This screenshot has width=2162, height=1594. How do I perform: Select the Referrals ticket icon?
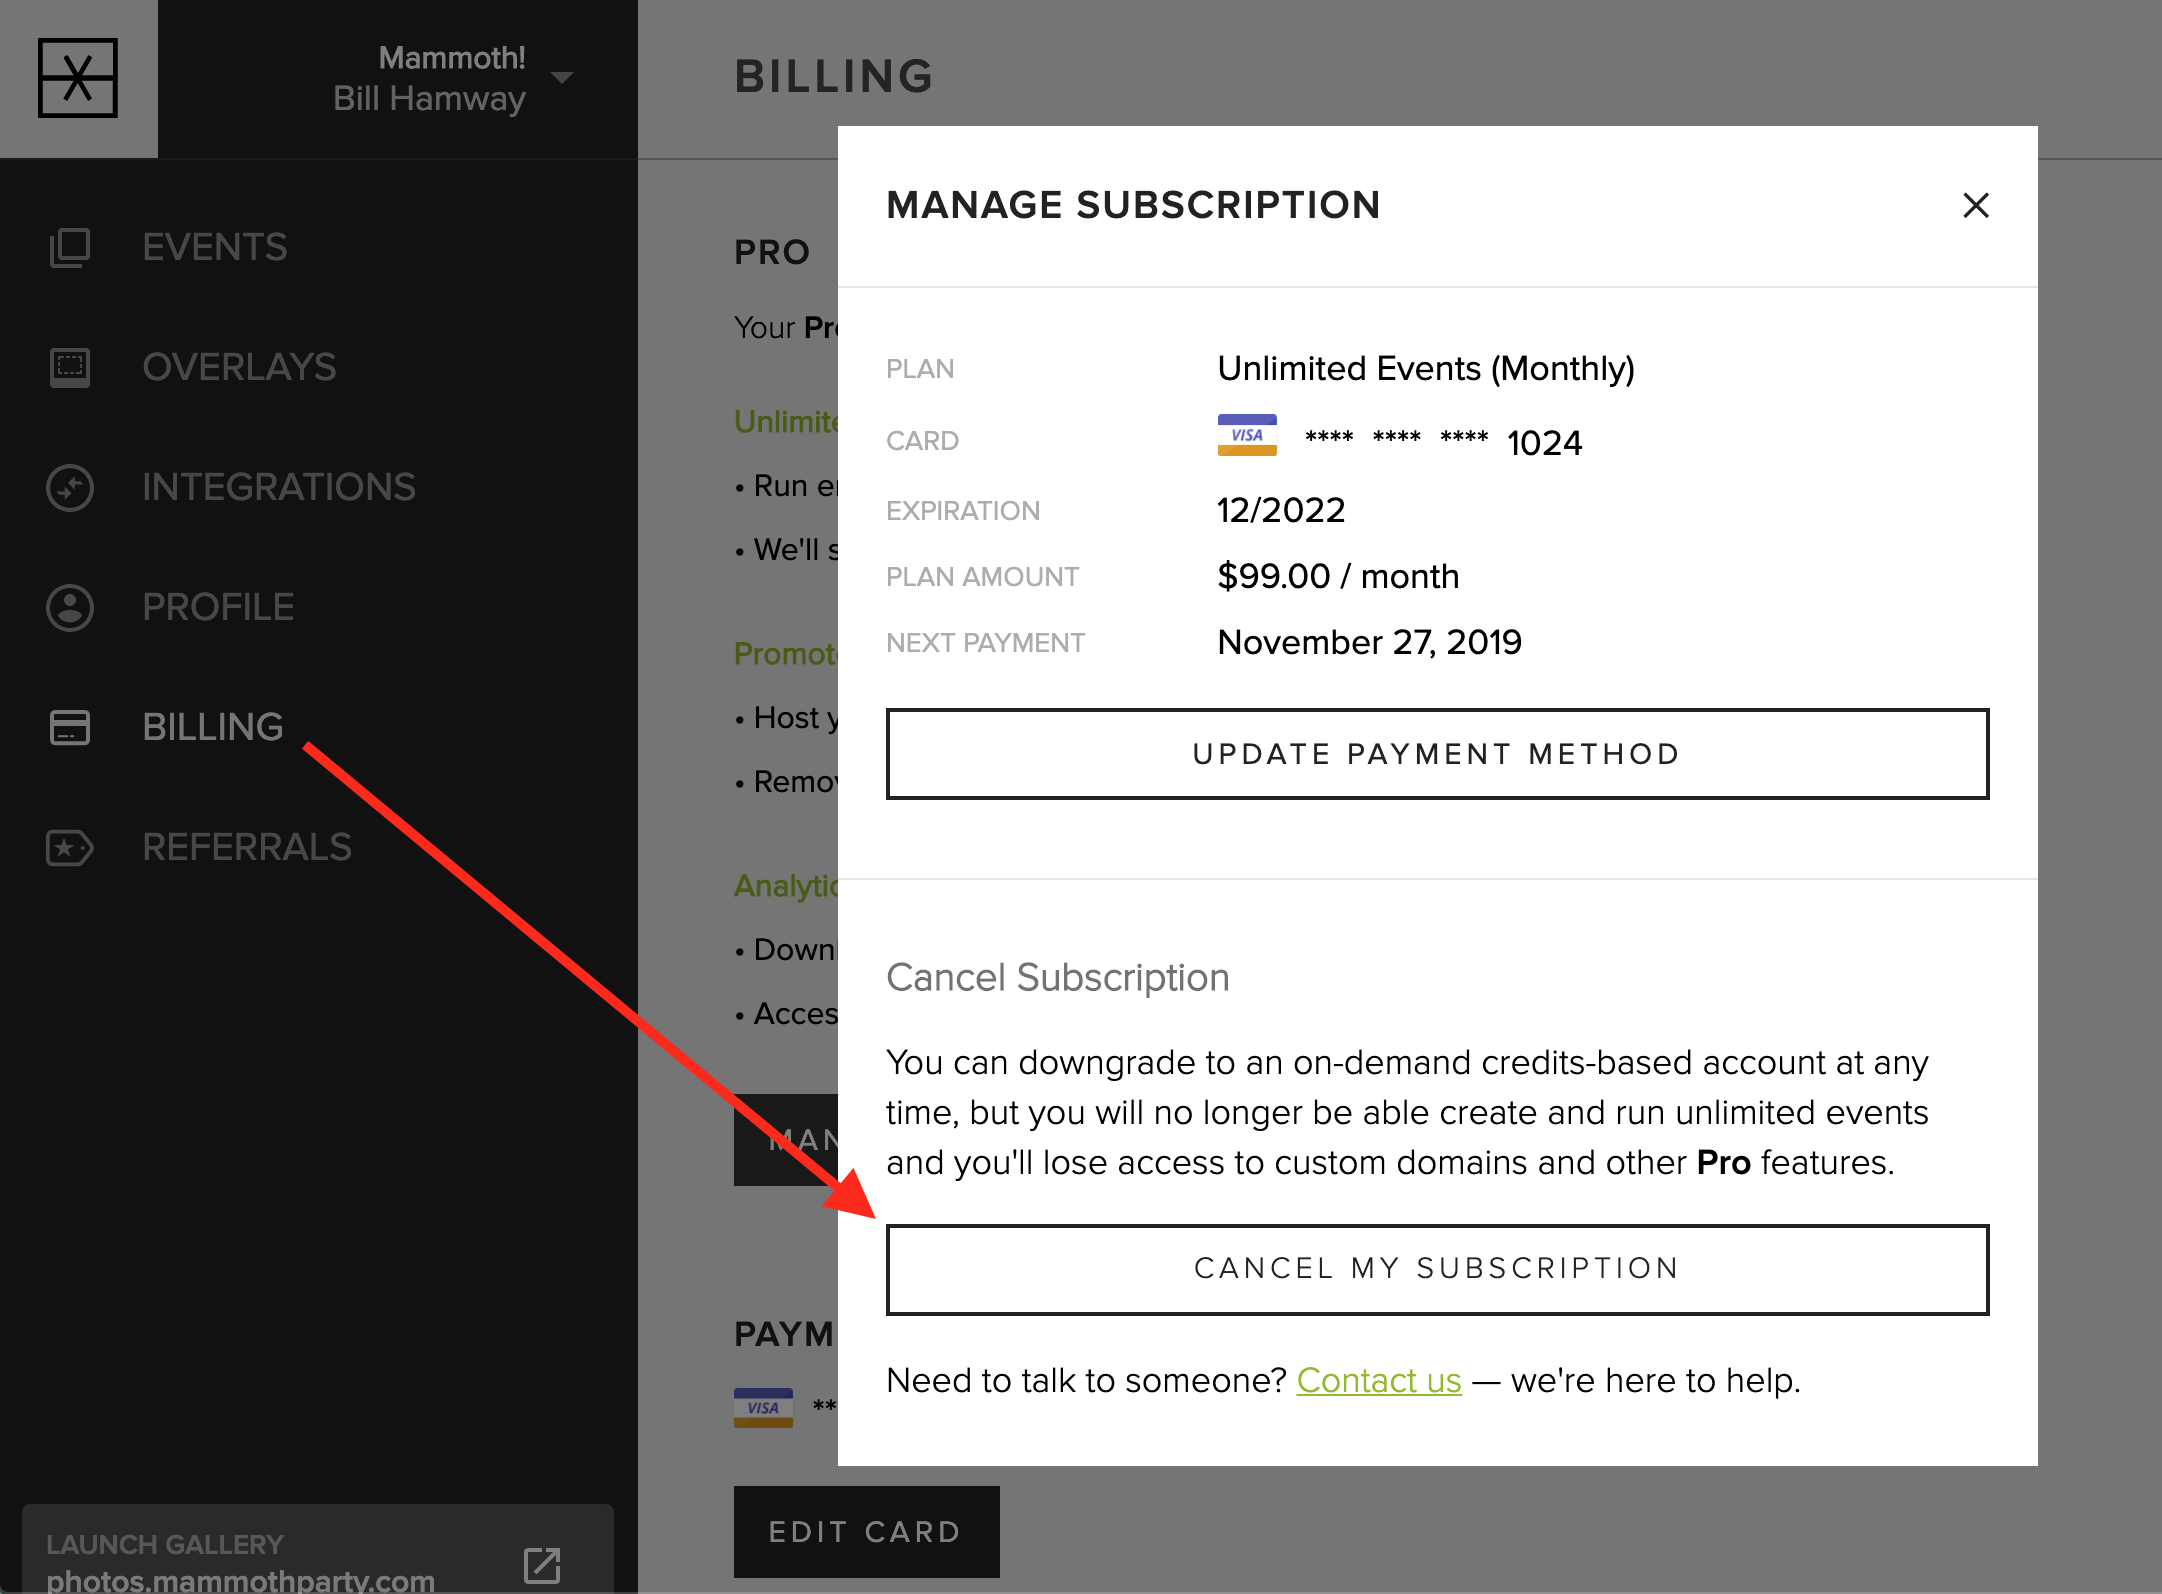pos(70,847)
